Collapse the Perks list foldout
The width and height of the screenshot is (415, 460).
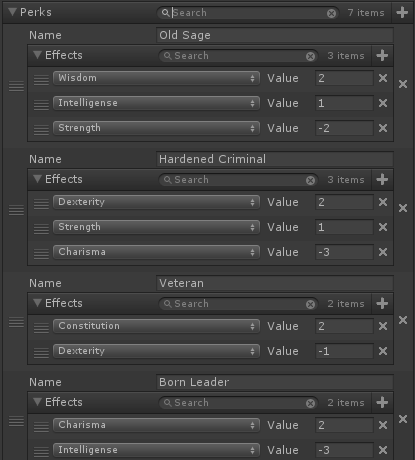pyautogui.click(x=13, y=12)
